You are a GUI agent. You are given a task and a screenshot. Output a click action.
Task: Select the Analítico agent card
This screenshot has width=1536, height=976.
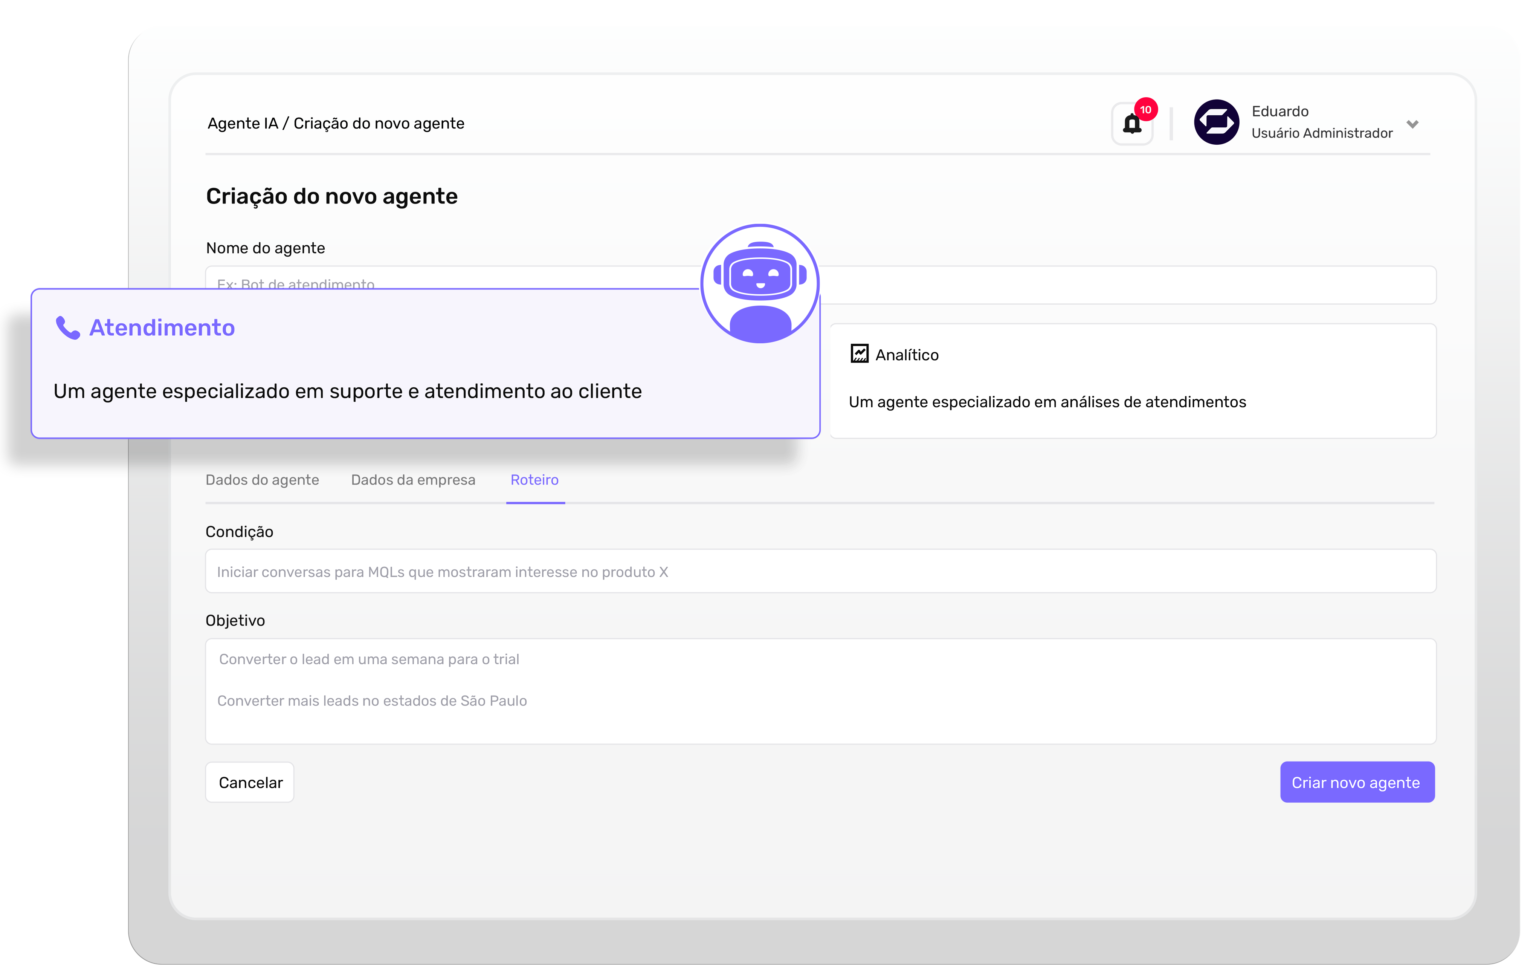[x=1132, y=380]
